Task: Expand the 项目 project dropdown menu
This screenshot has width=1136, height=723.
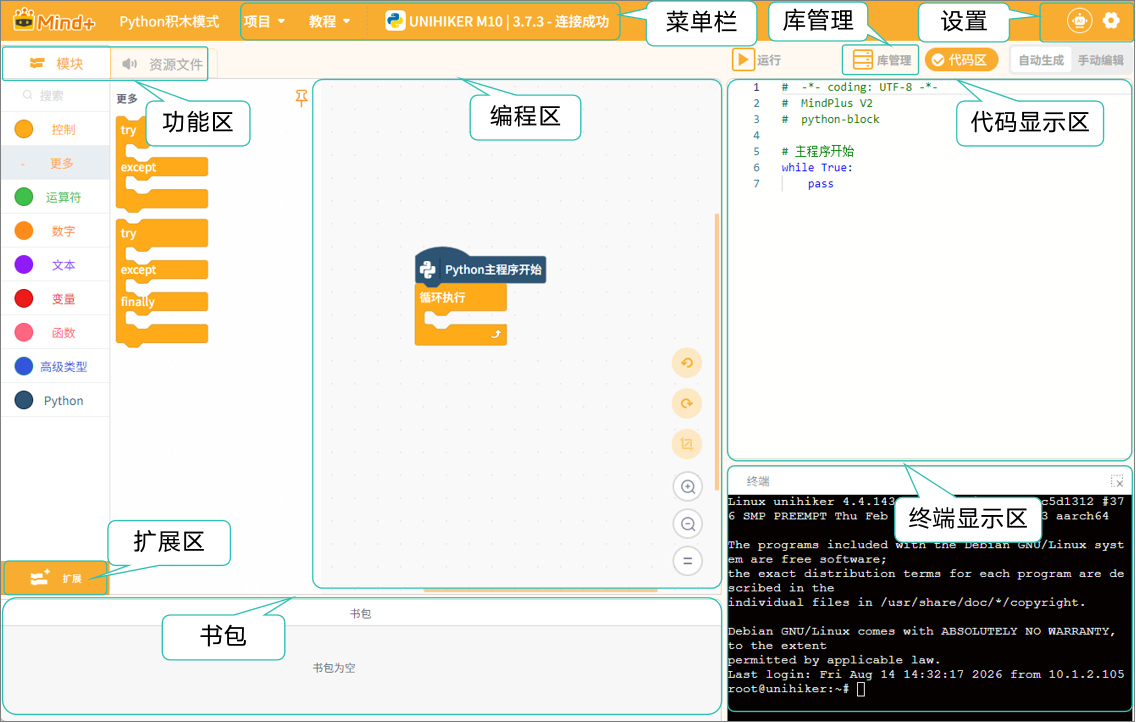Action: click(264, 22)
